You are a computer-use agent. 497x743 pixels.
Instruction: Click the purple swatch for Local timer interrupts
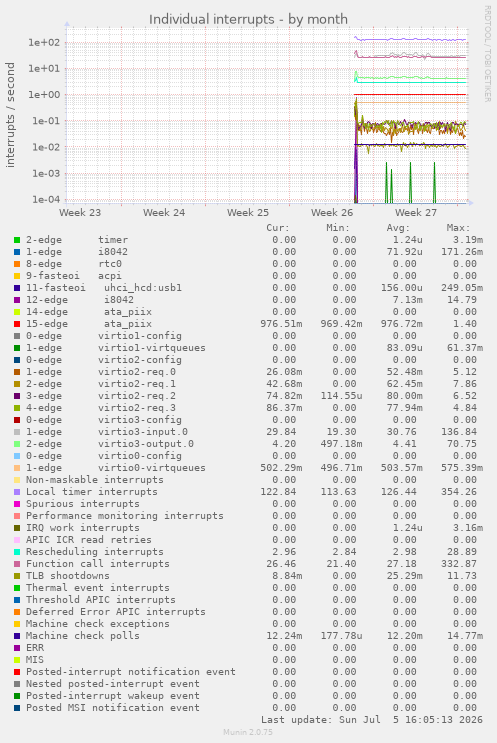click(x=17, y=492)
